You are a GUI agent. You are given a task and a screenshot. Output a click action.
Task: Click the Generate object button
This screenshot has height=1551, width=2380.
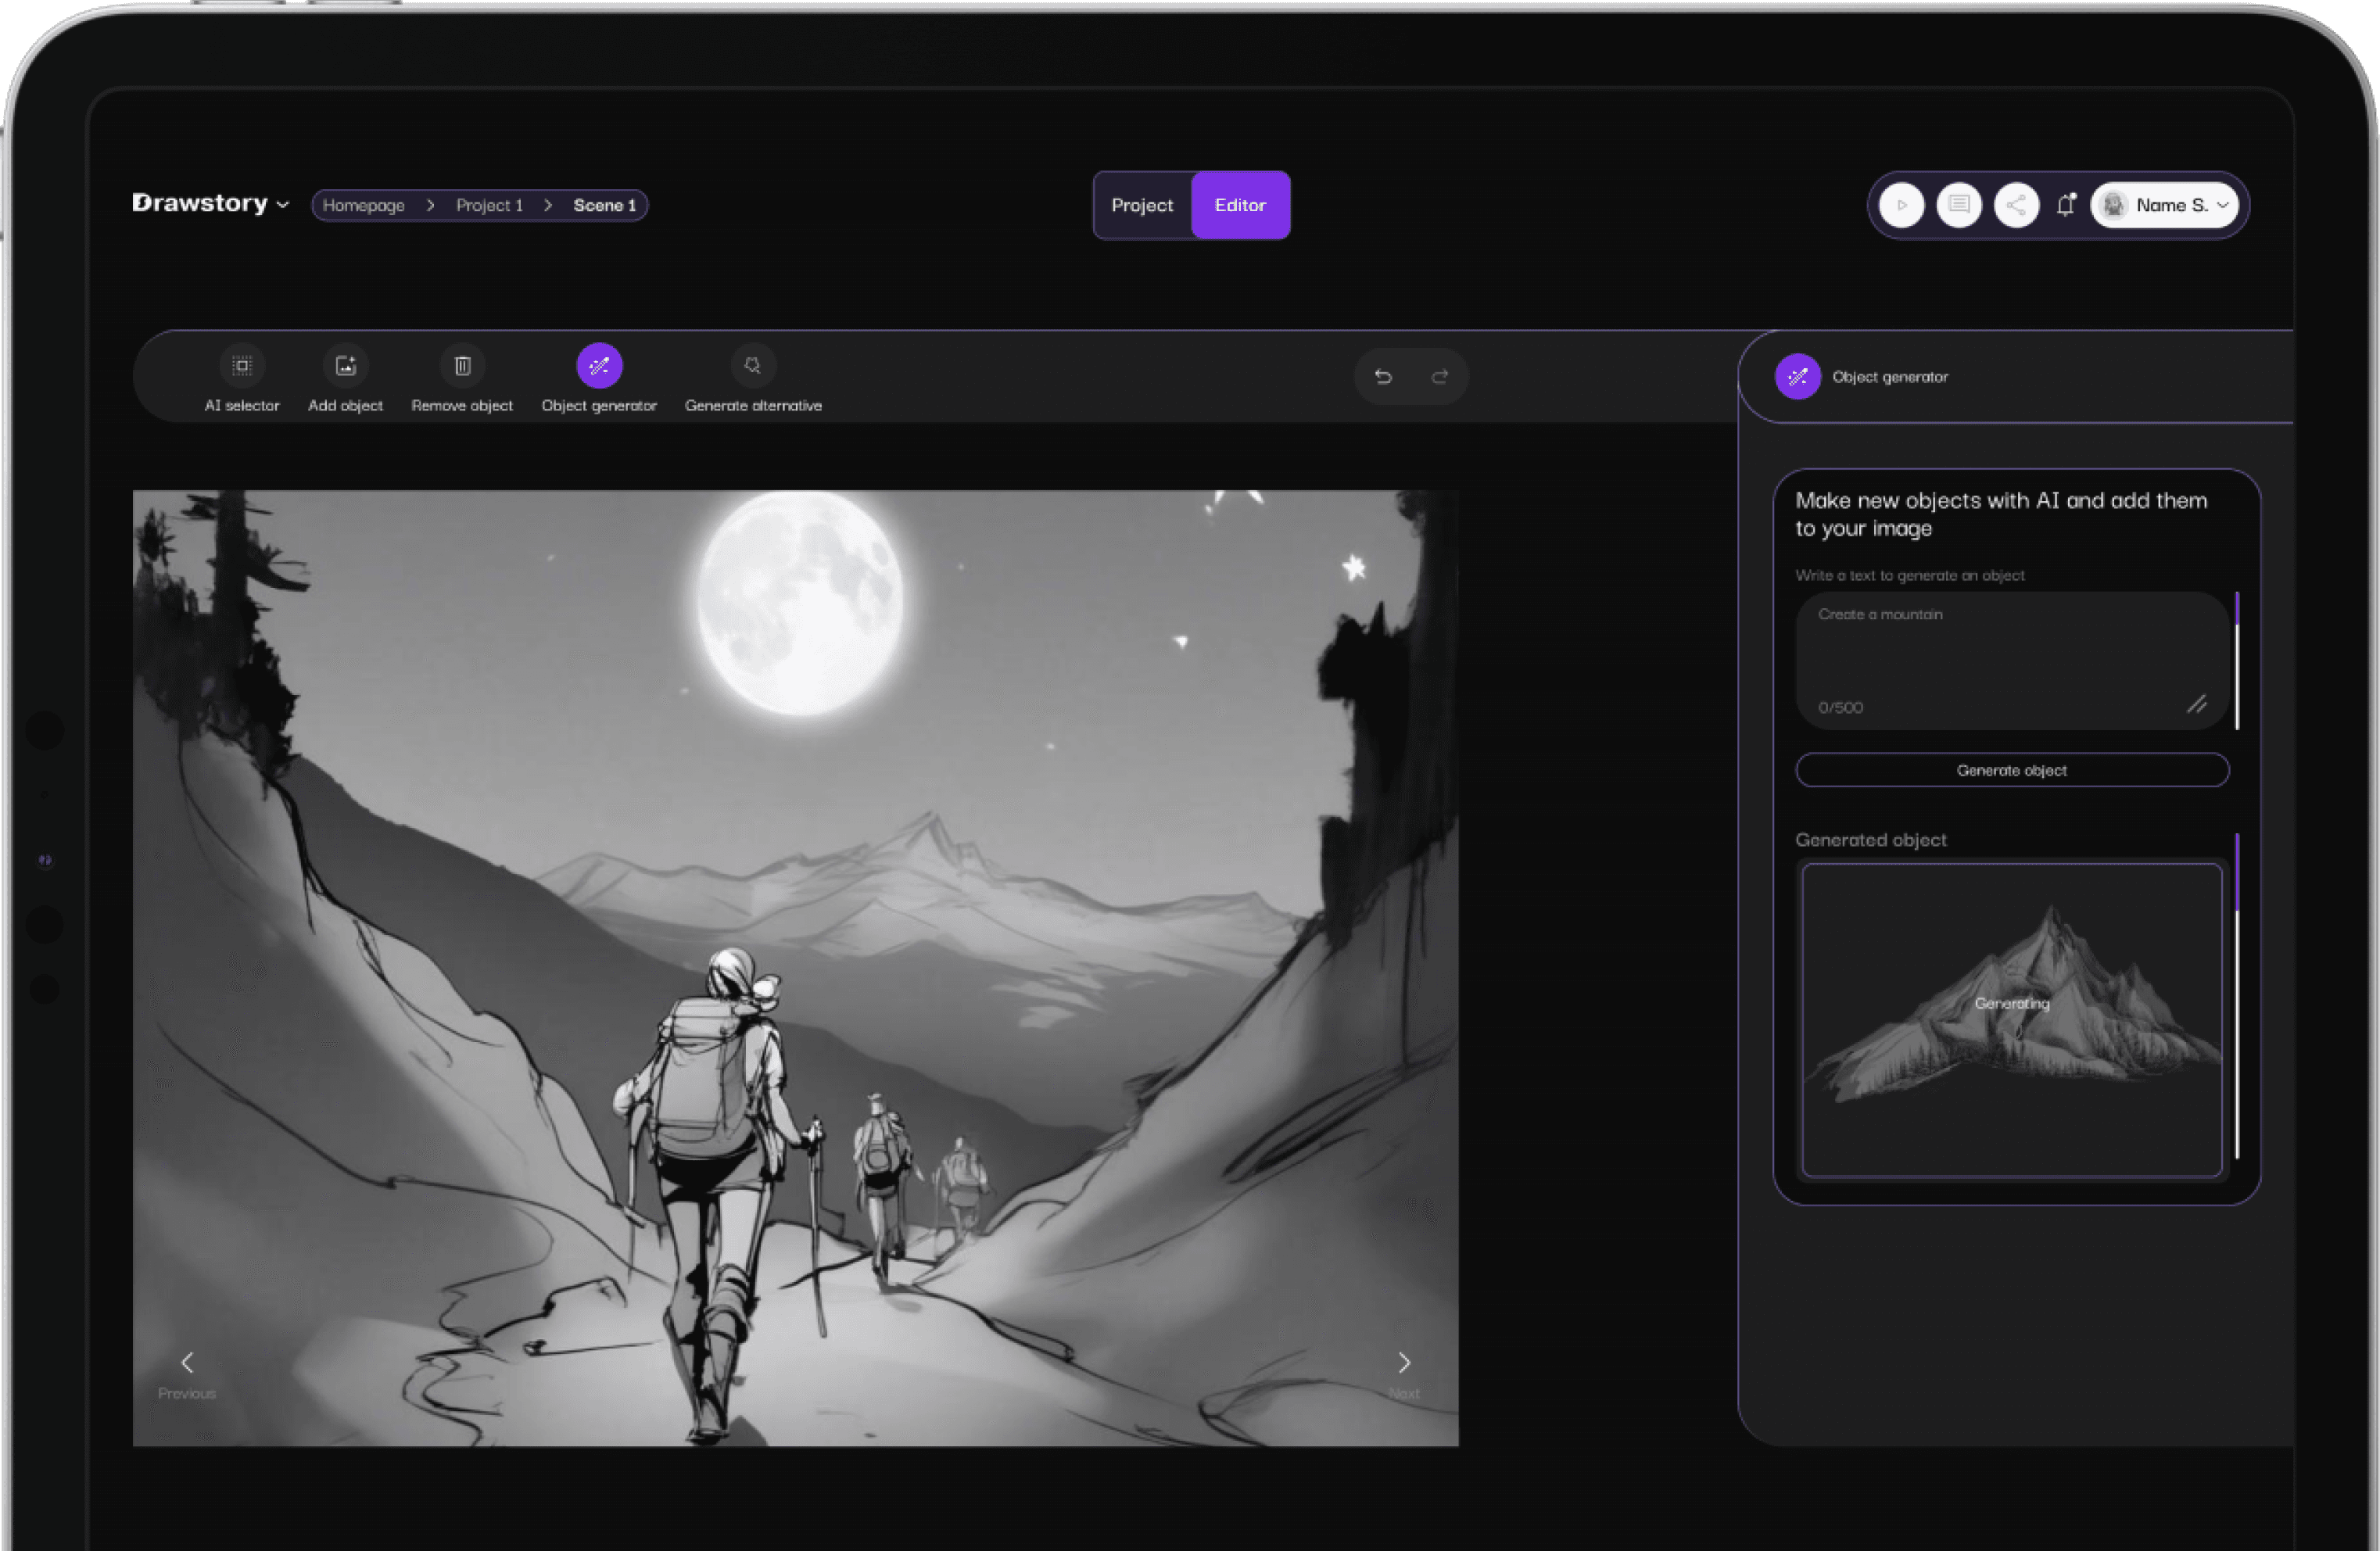[x=2012, y=770]
